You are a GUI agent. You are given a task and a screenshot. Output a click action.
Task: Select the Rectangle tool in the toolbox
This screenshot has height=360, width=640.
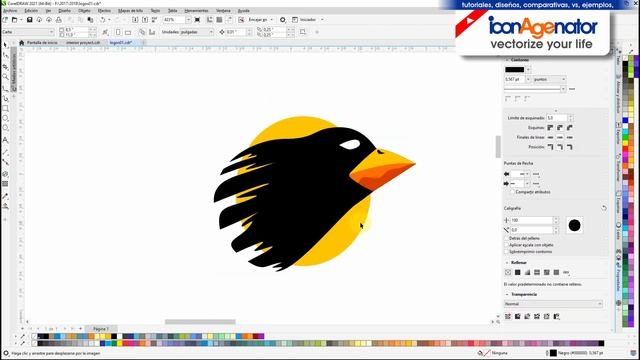click(x=5, y=108)
